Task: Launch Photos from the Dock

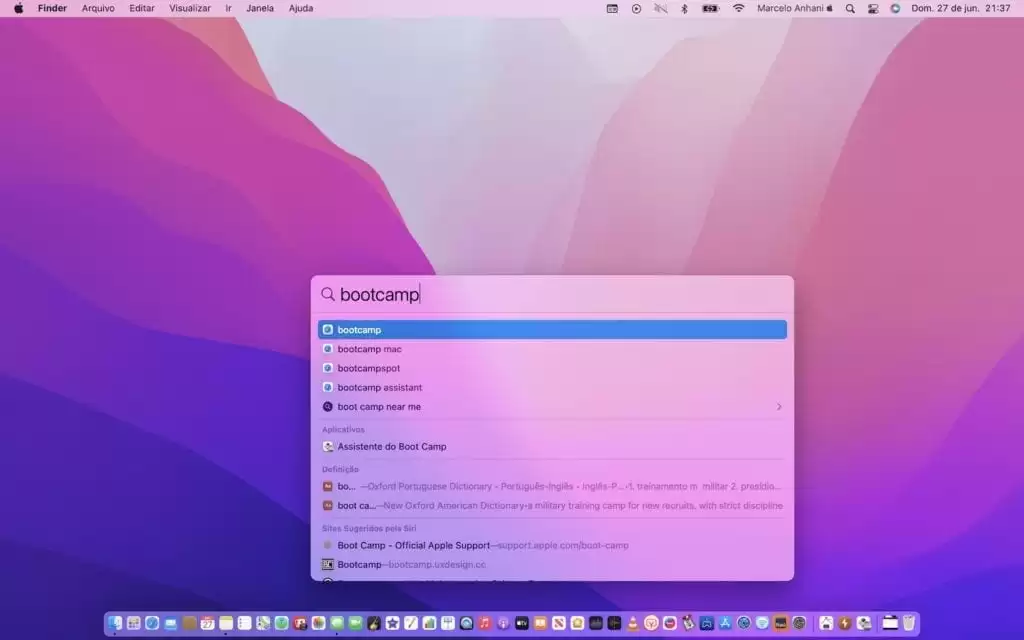Action: [x=319, y=623]
